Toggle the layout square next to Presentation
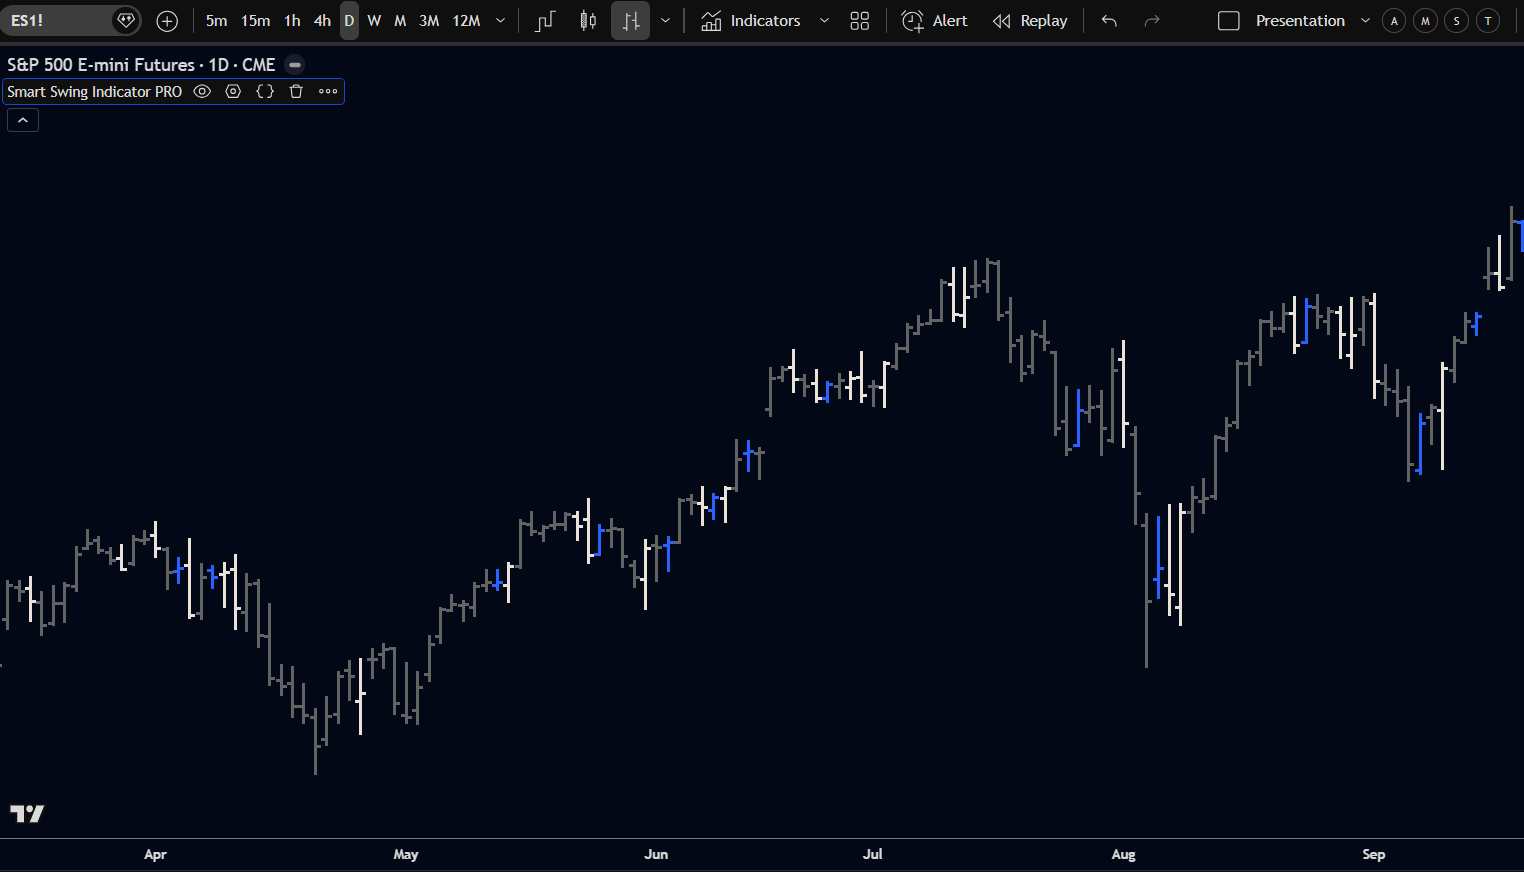Viewport: 1524px width, 872px height. tap(1229, 21)
